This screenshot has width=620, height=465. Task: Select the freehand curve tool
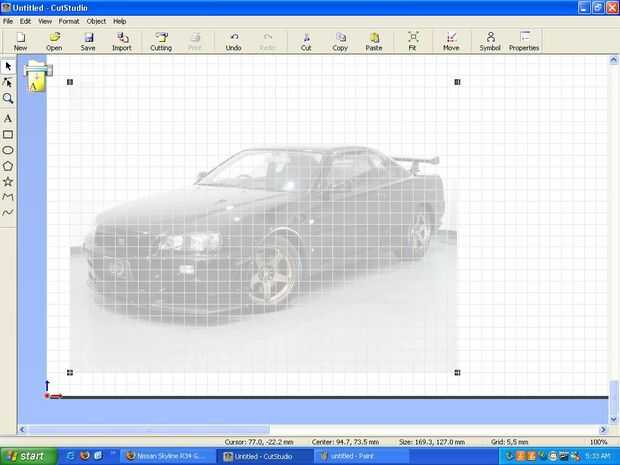pos(8,213)
